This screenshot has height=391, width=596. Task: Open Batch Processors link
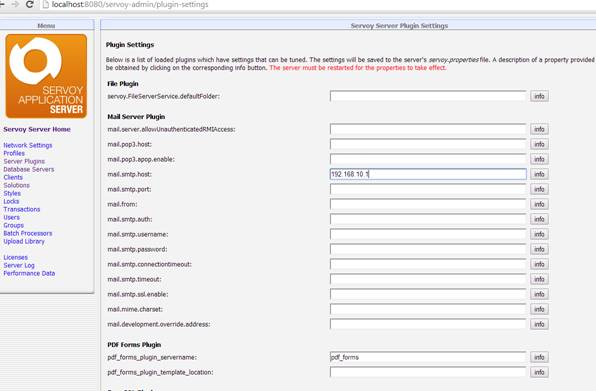click(28, 233)
